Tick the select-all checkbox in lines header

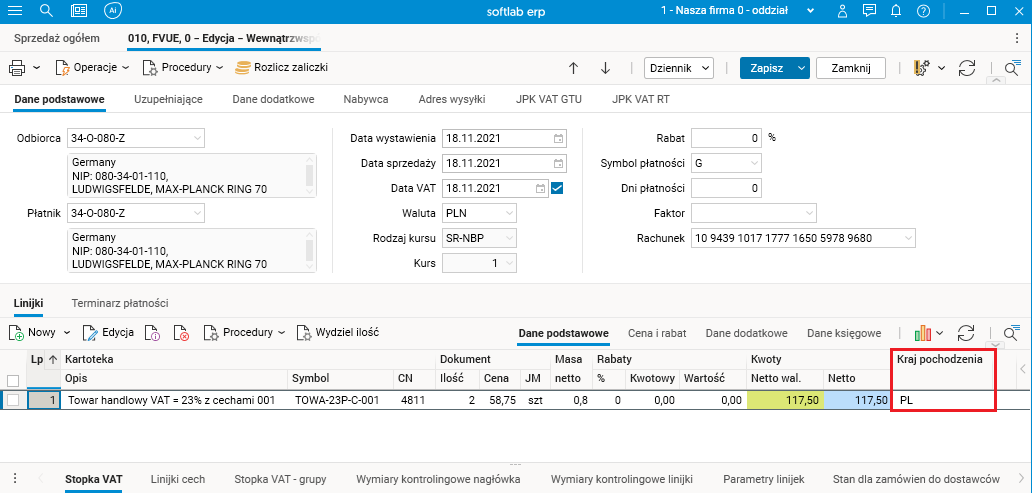13,380
